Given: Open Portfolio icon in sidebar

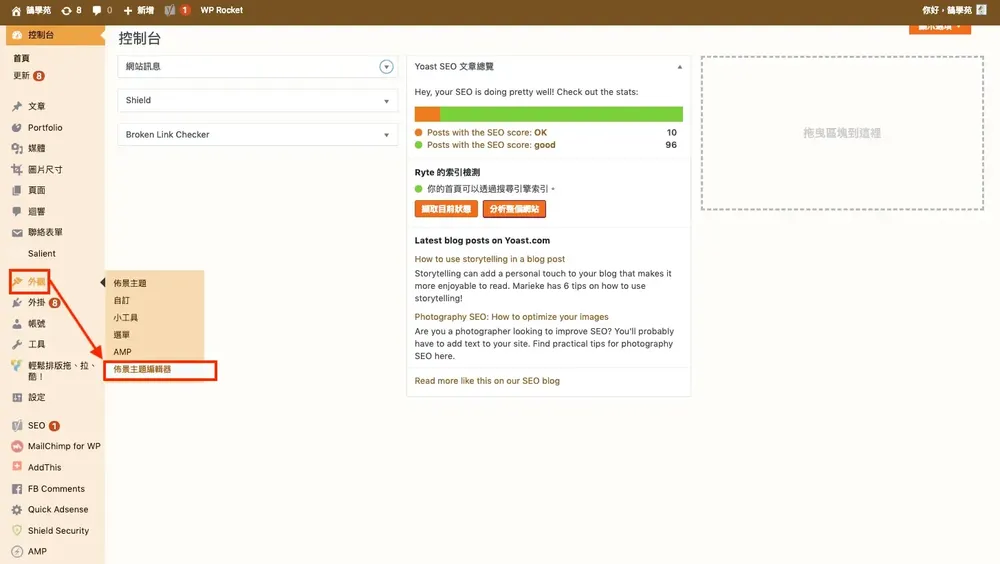Looking at the screenshot, I should coord(17,128).
